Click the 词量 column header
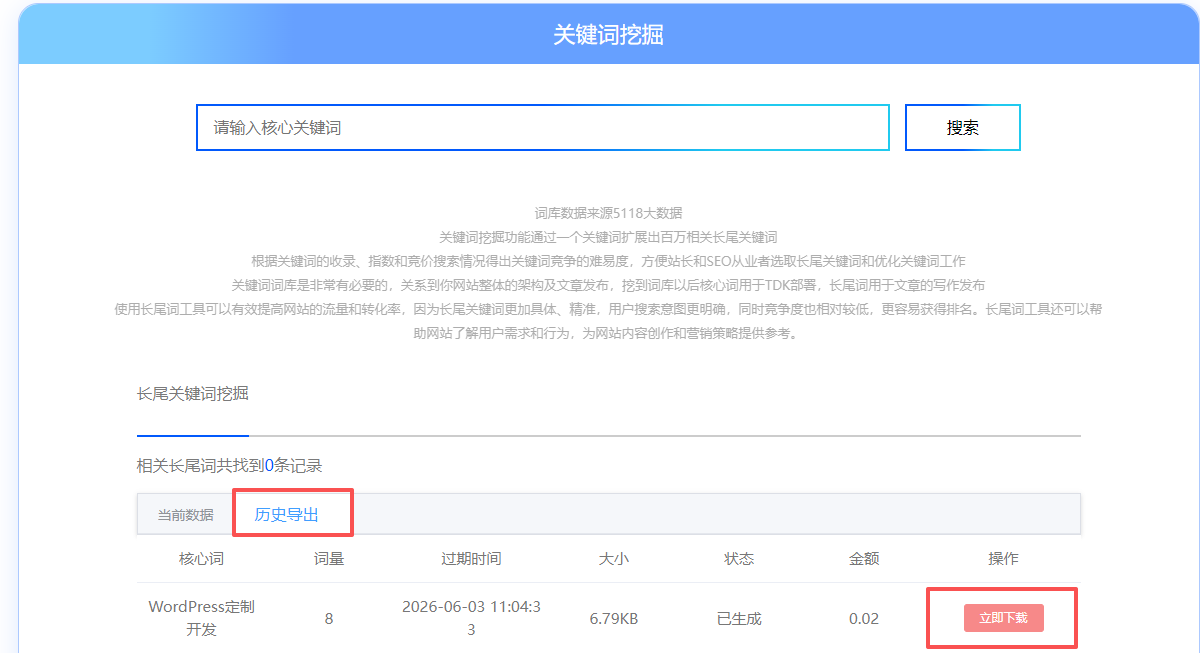 click(329, 559)
